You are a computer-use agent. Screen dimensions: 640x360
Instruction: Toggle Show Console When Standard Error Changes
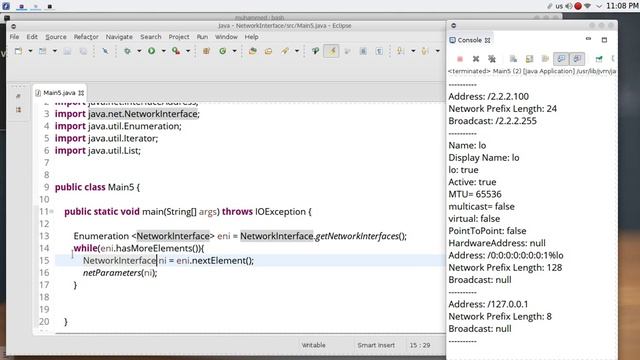[x=577, y=59]
